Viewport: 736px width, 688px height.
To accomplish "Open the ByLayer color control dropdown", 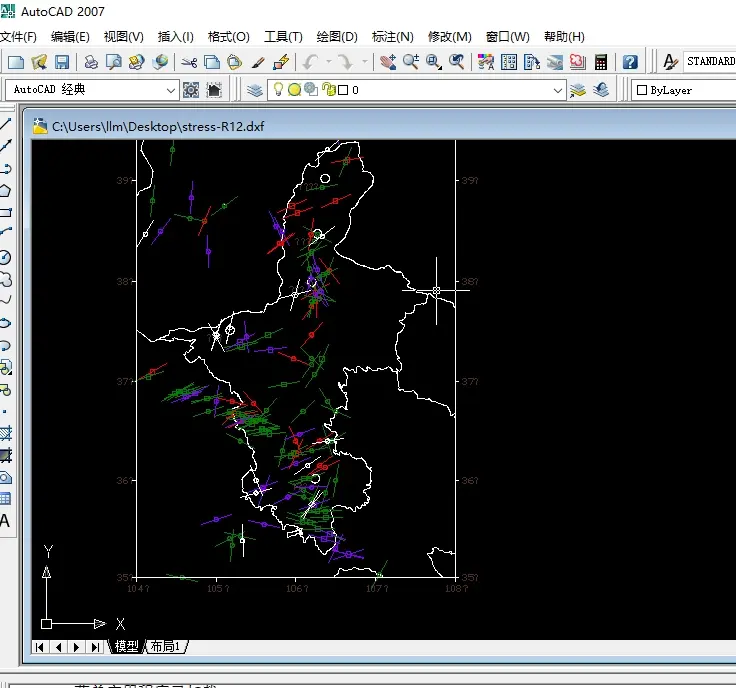I will point(684,90).
